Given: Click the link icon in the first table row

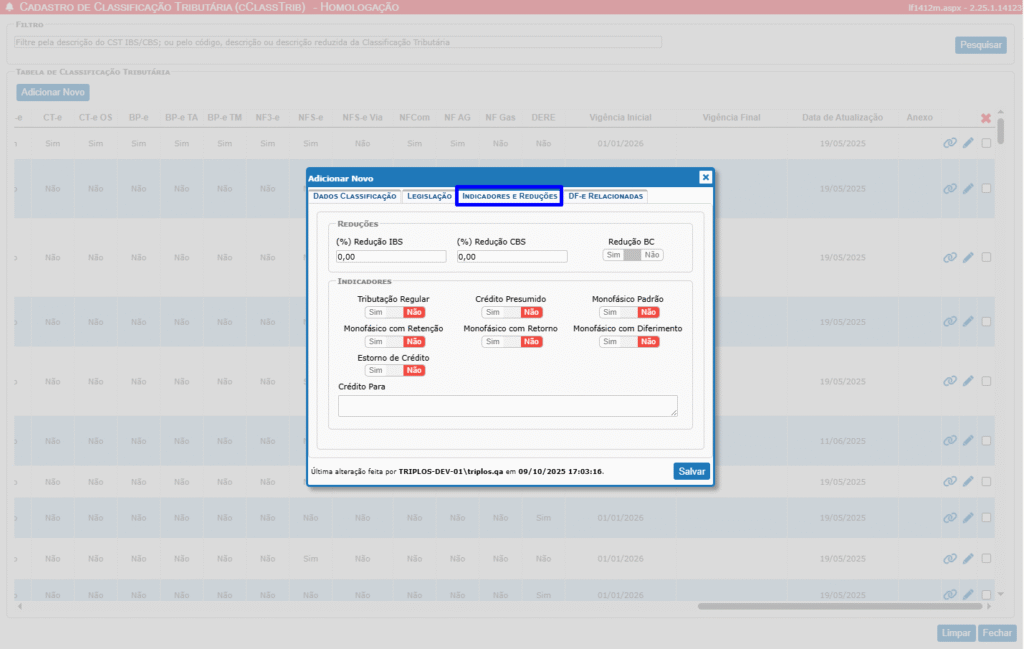Looking at the screenshot, I should tap(949, 143).
